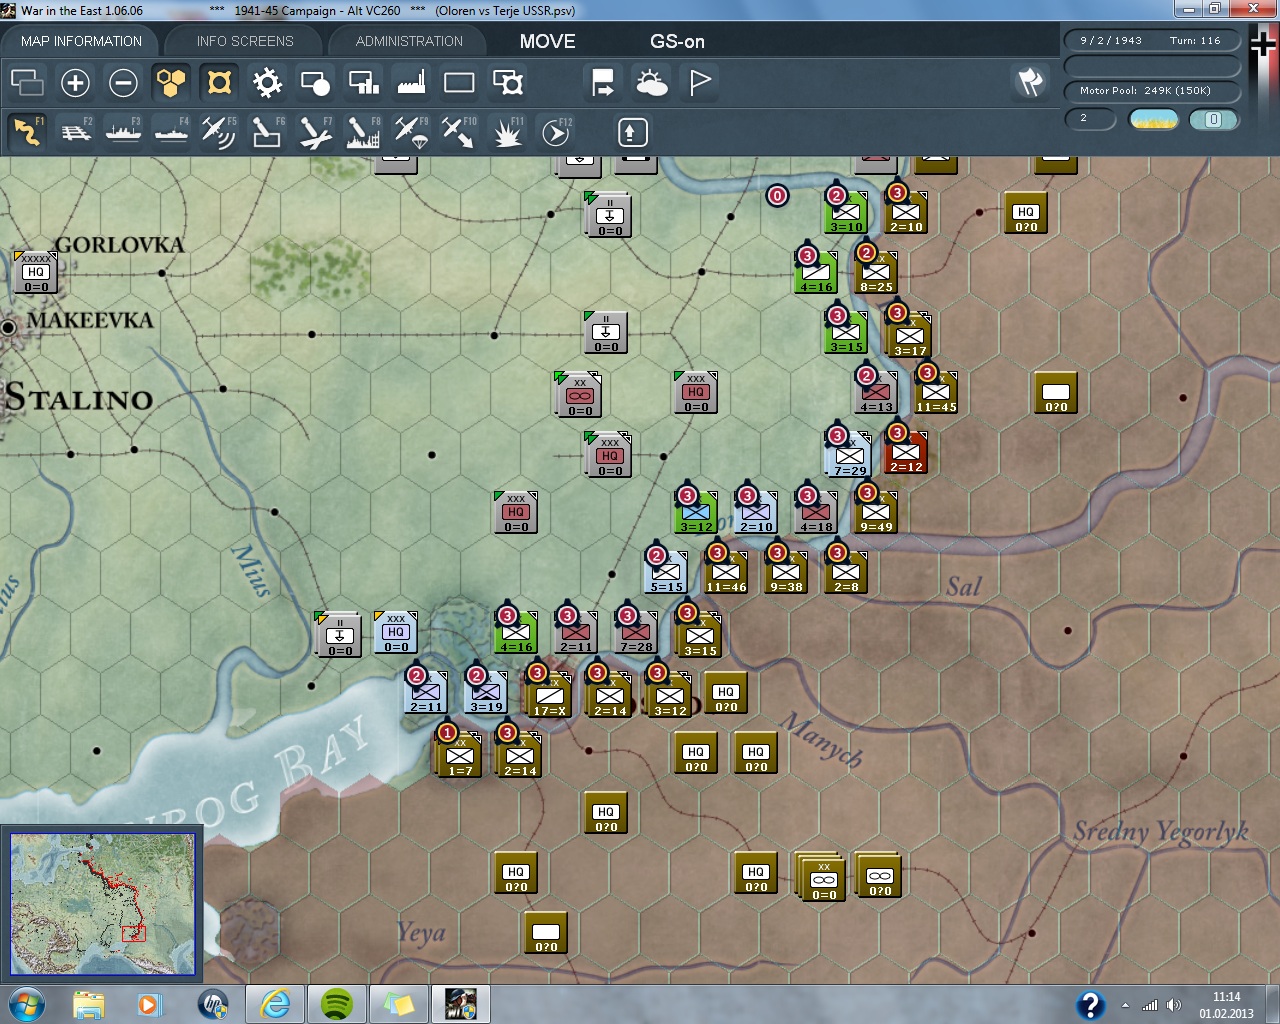Toggle the hex grid display

point(171,82)
